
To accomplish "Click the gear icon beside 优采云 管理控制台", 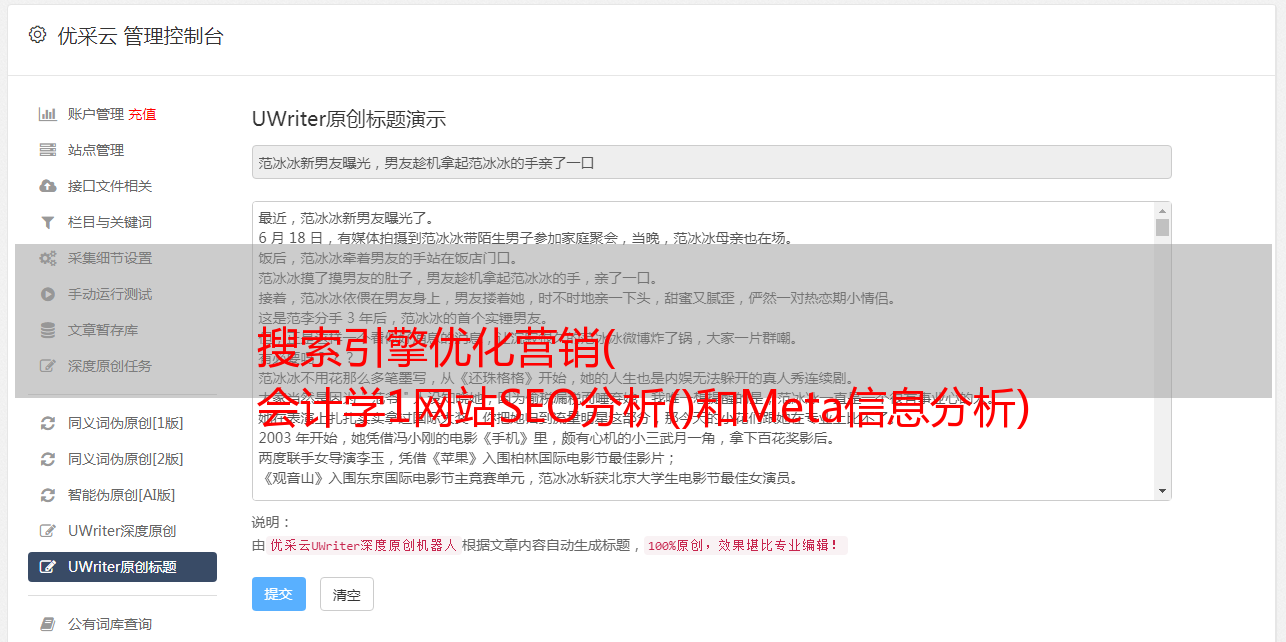I will (x=37, y=35).
